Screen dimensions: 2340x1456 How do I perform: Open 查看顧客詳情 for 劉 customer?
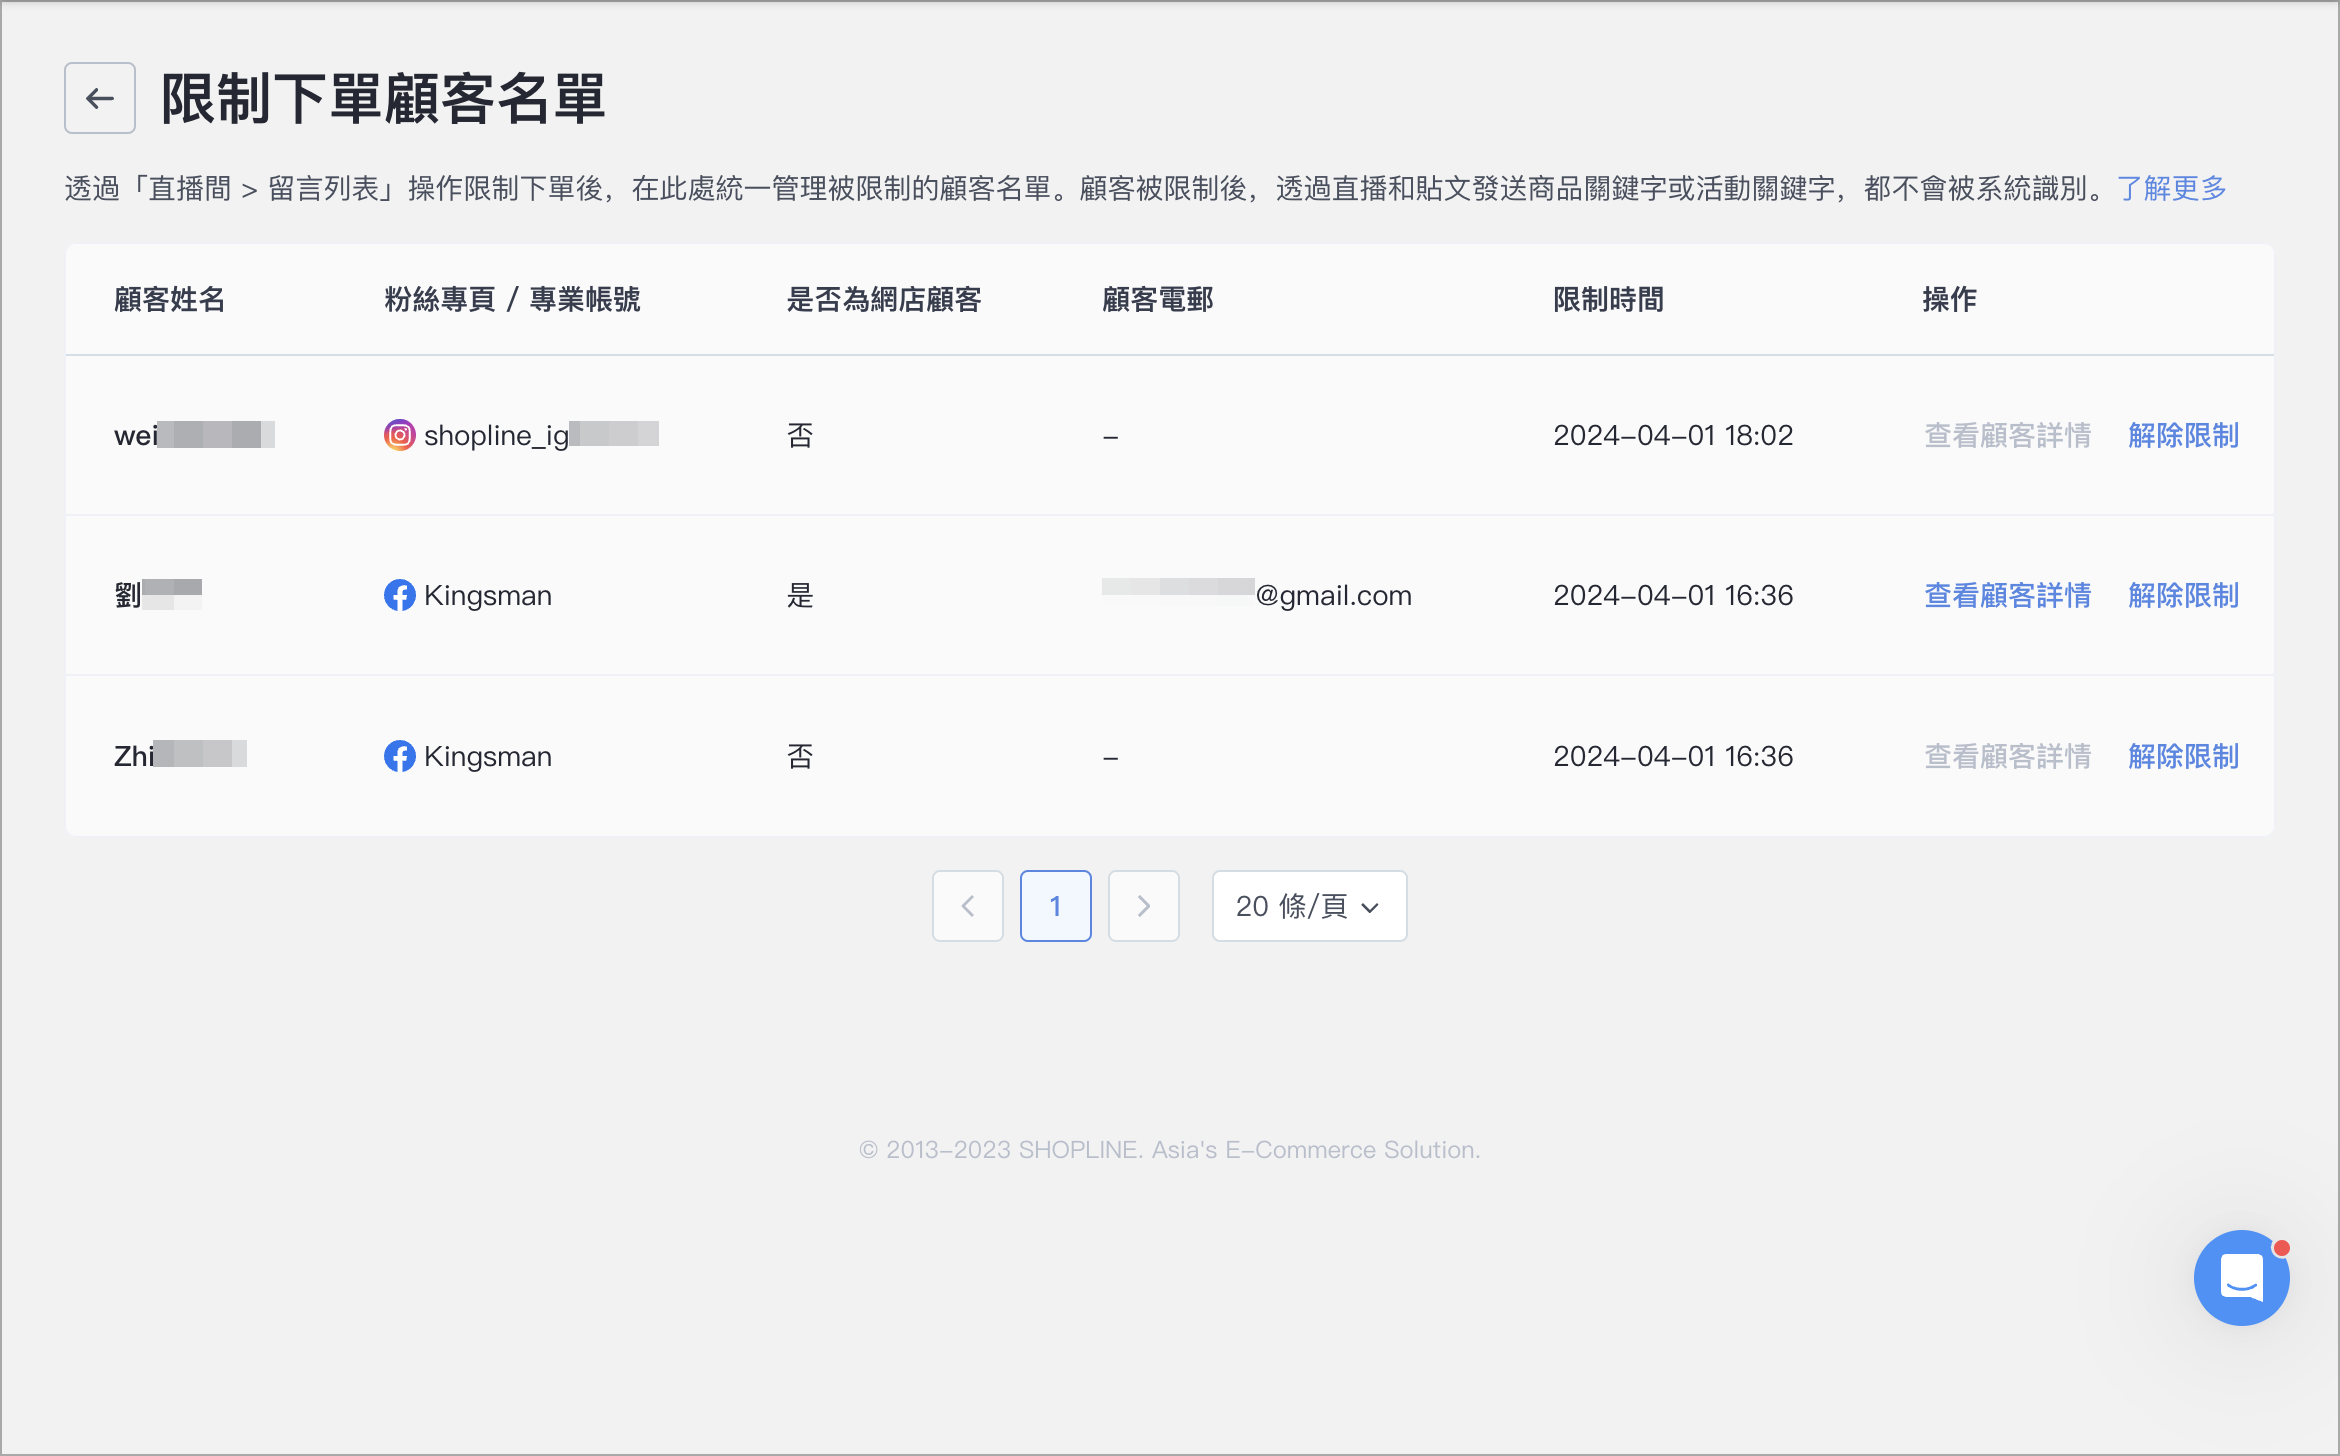pyautogui.click(x=2007, y=595)
